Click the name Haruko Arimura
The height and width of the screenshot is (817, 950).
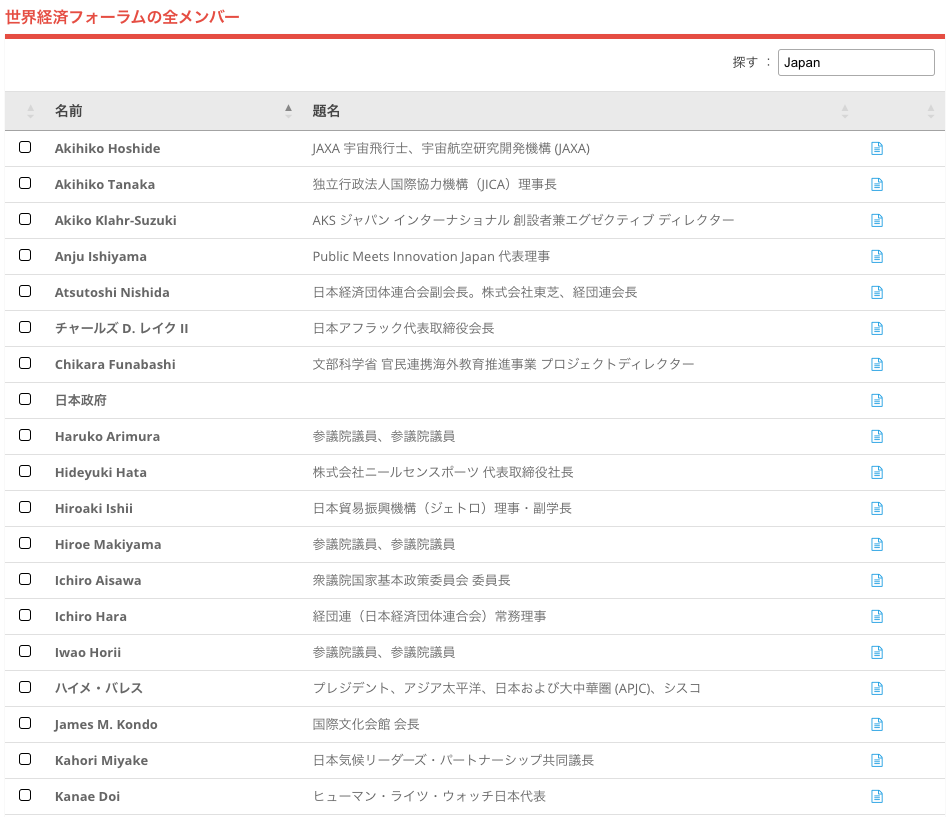click(107, 436)
